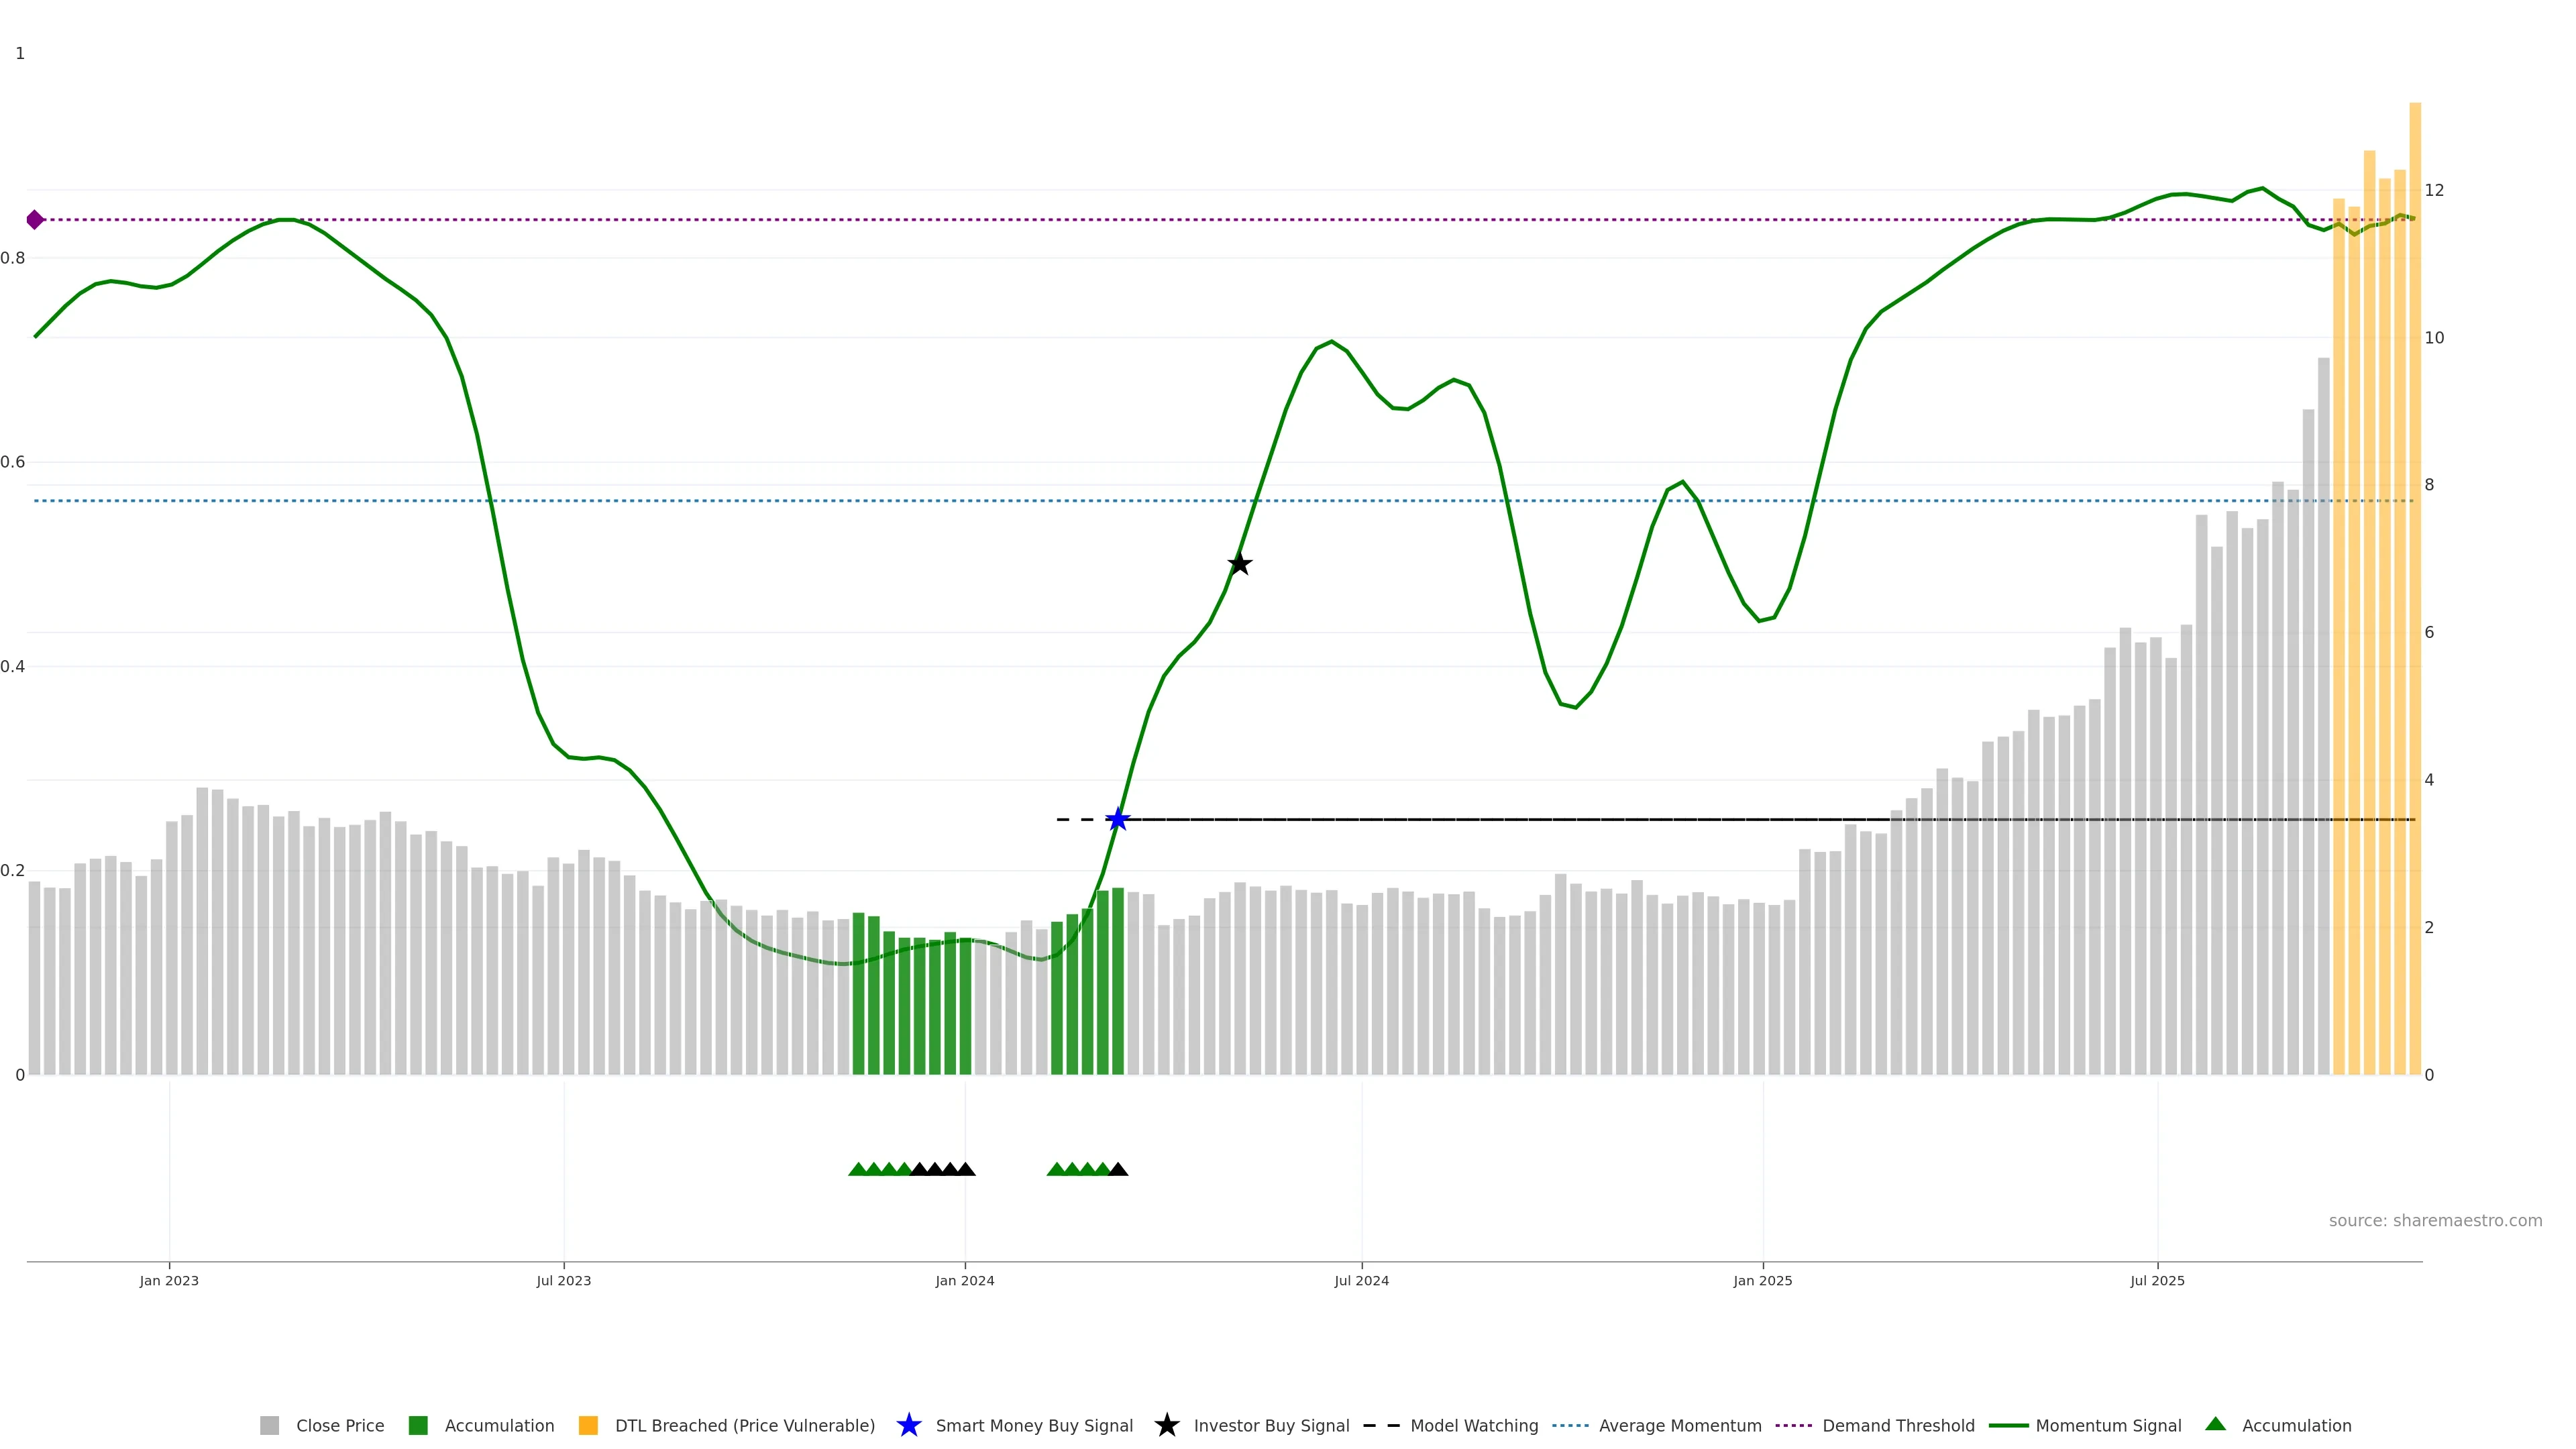The width and height of the screenshot is (2576, 1449).
Task: Toggle the Average Momentum legend entry
Action: (x=1680, y=1426)
